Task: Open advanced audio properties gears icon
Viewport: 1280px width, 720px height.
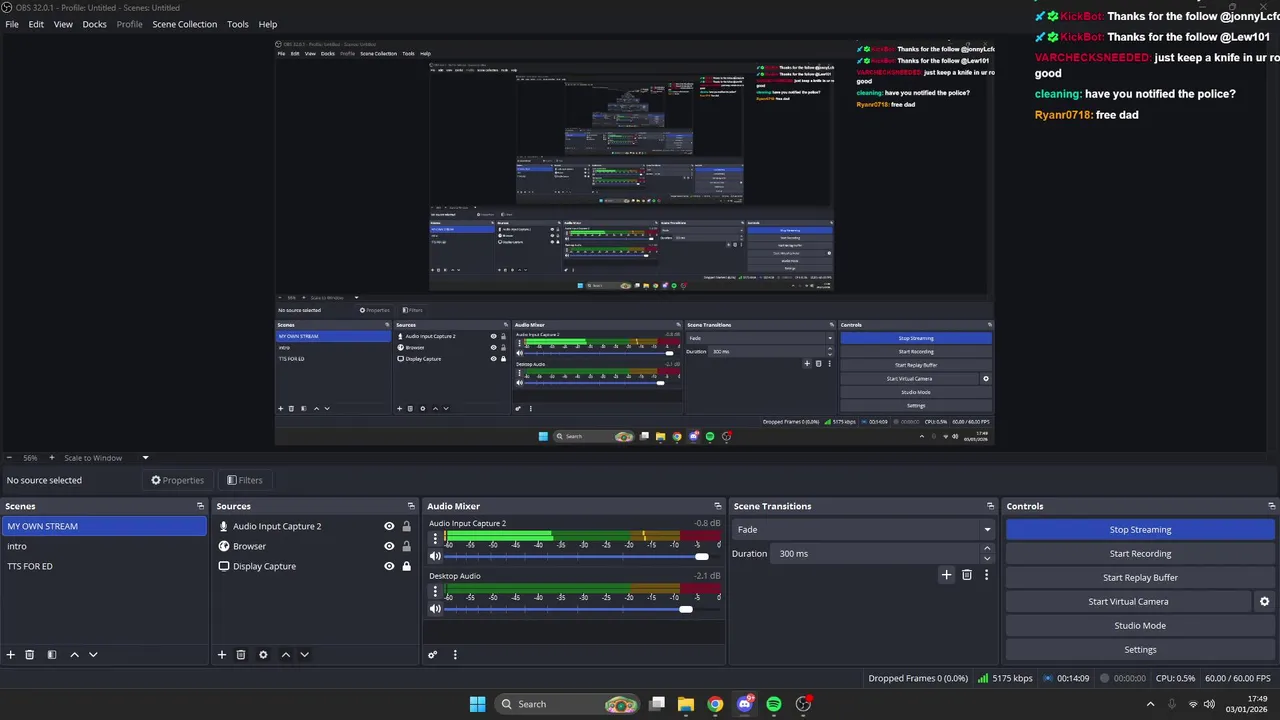Action: (433, 655)
